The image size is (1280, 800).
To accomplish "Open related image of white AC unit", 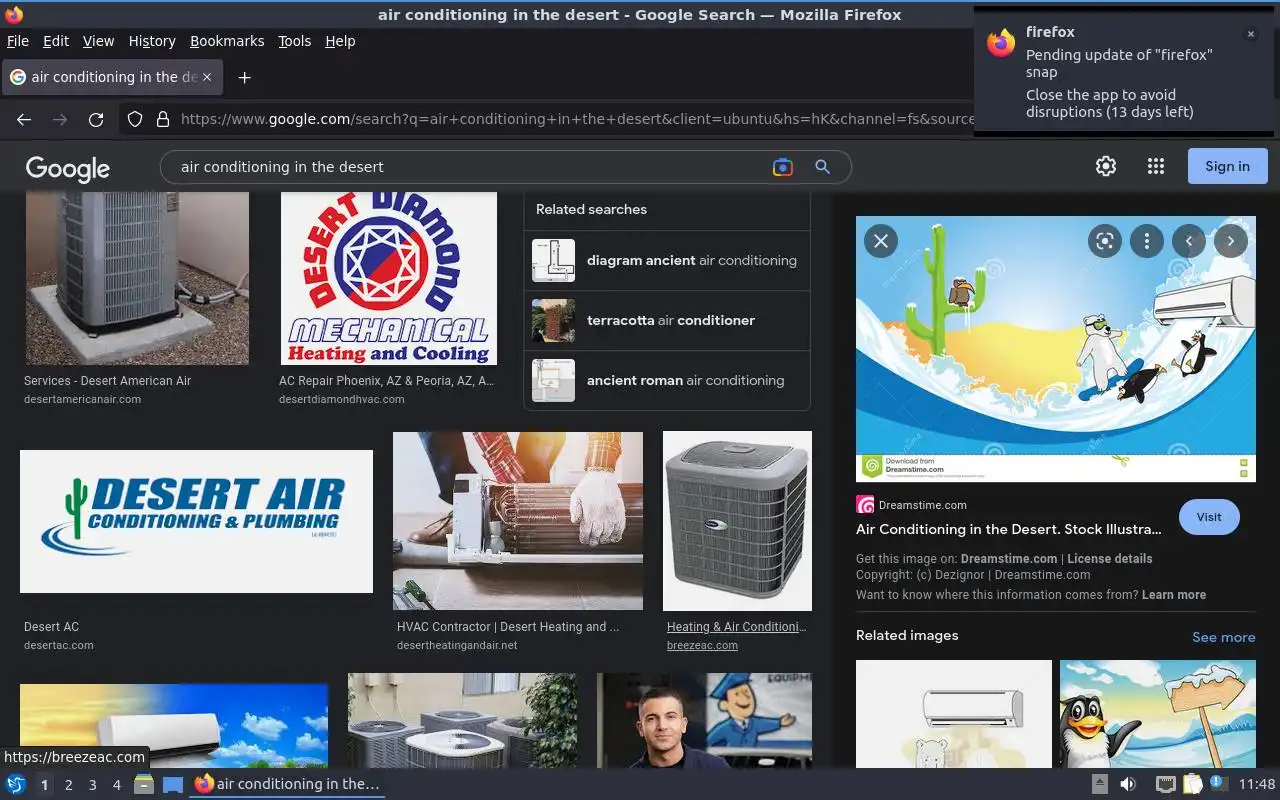I will click(954, 714).
